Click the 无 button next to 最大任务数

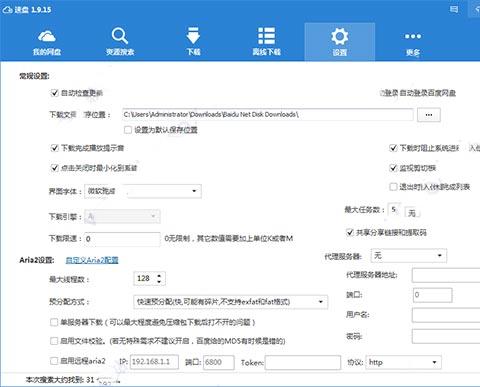pyautogui.click(x=412, y=212)
